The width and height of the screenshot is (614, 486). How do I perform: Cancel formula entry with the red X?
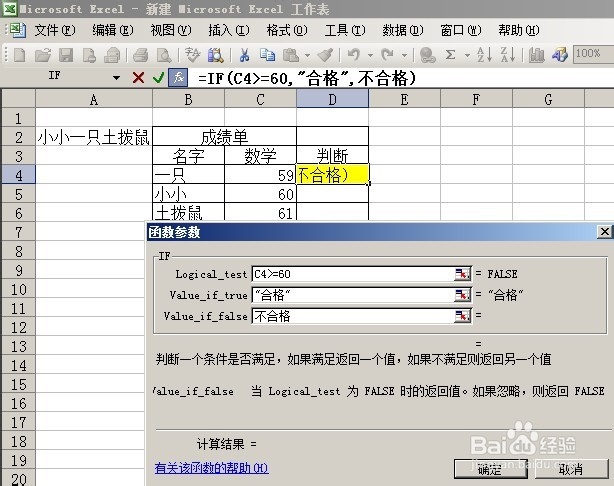(x=138, y=78)
